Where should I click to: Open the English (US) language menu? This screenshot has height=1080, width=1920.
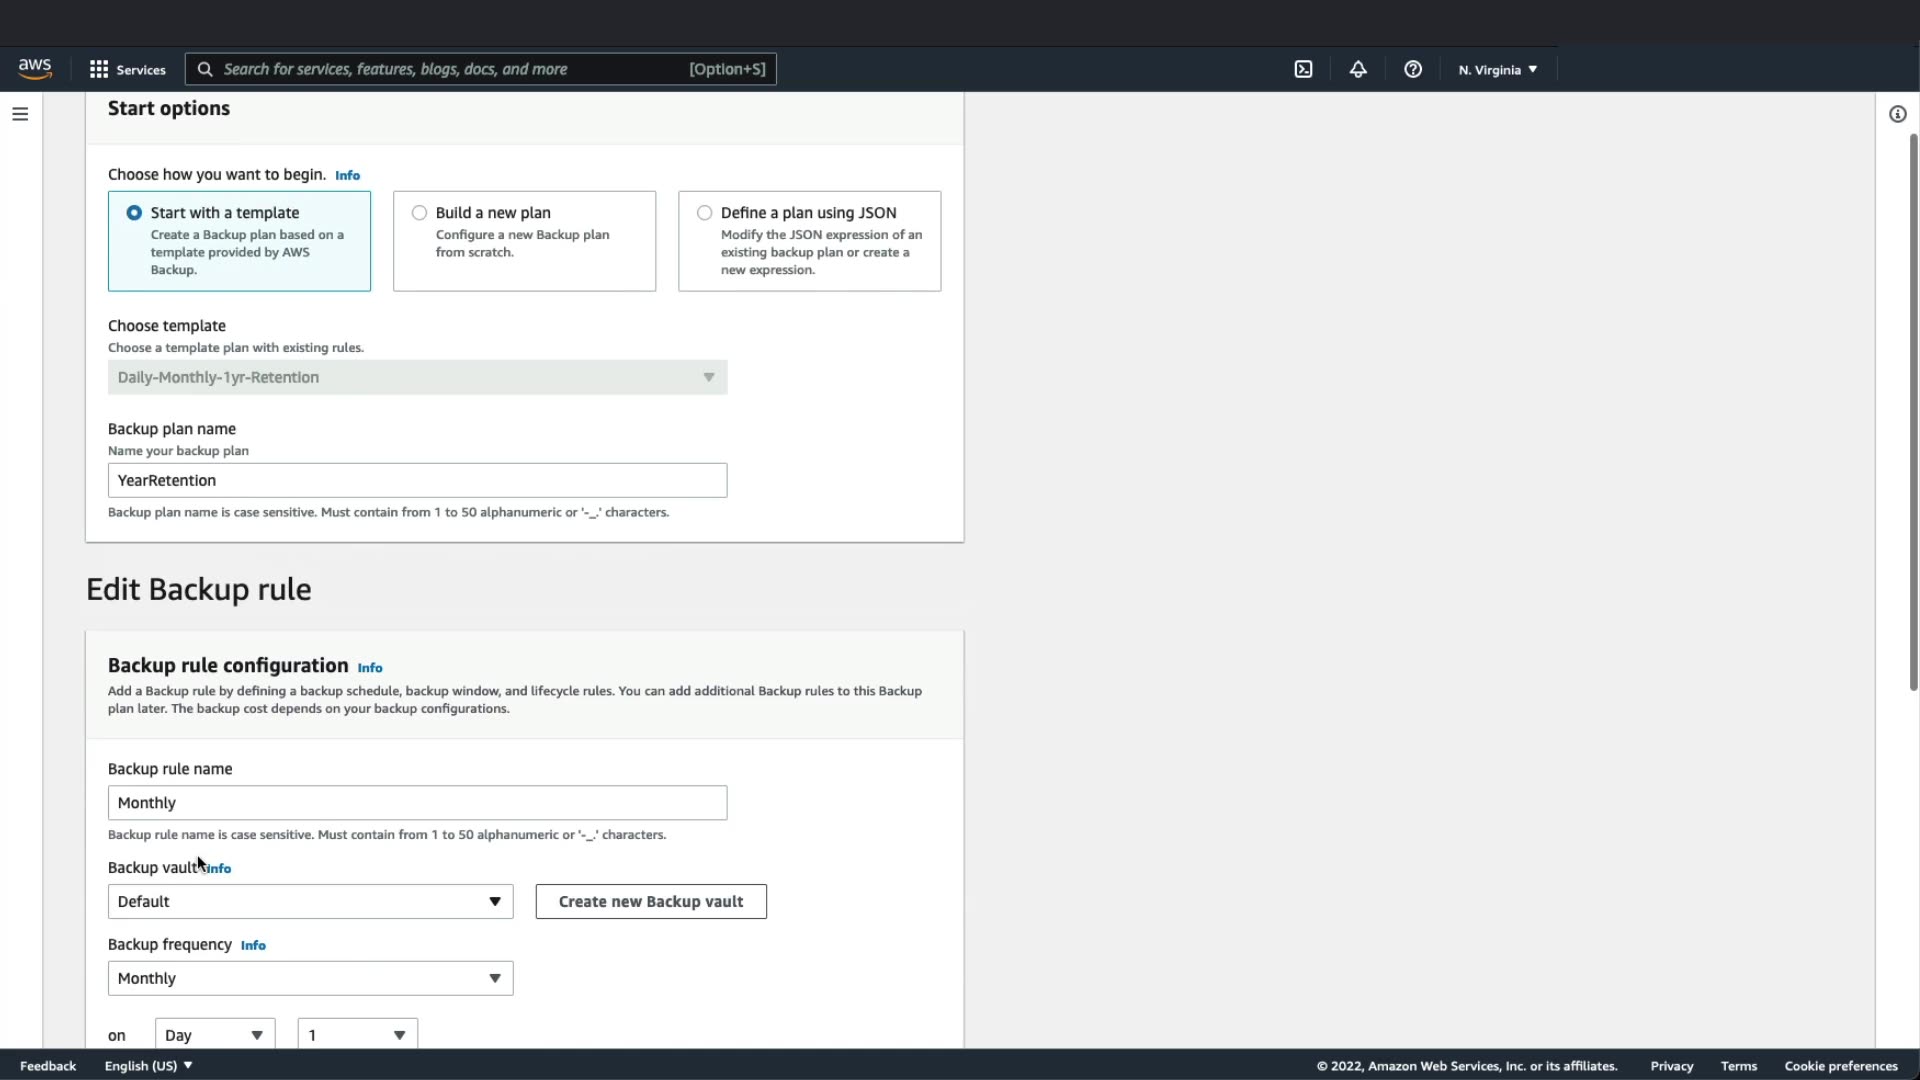pos(148,1066)
